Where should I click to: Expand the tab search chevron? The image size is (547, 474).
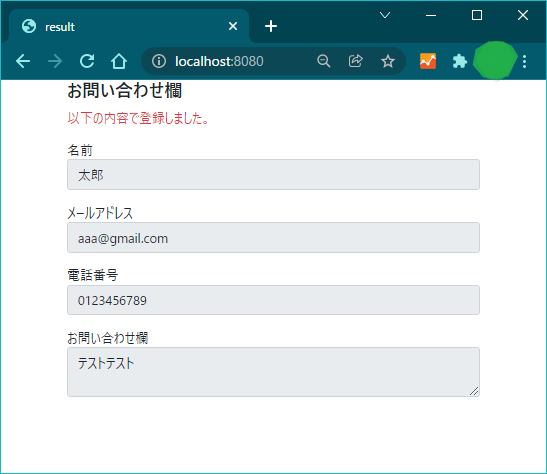click(x=385, y=15)
